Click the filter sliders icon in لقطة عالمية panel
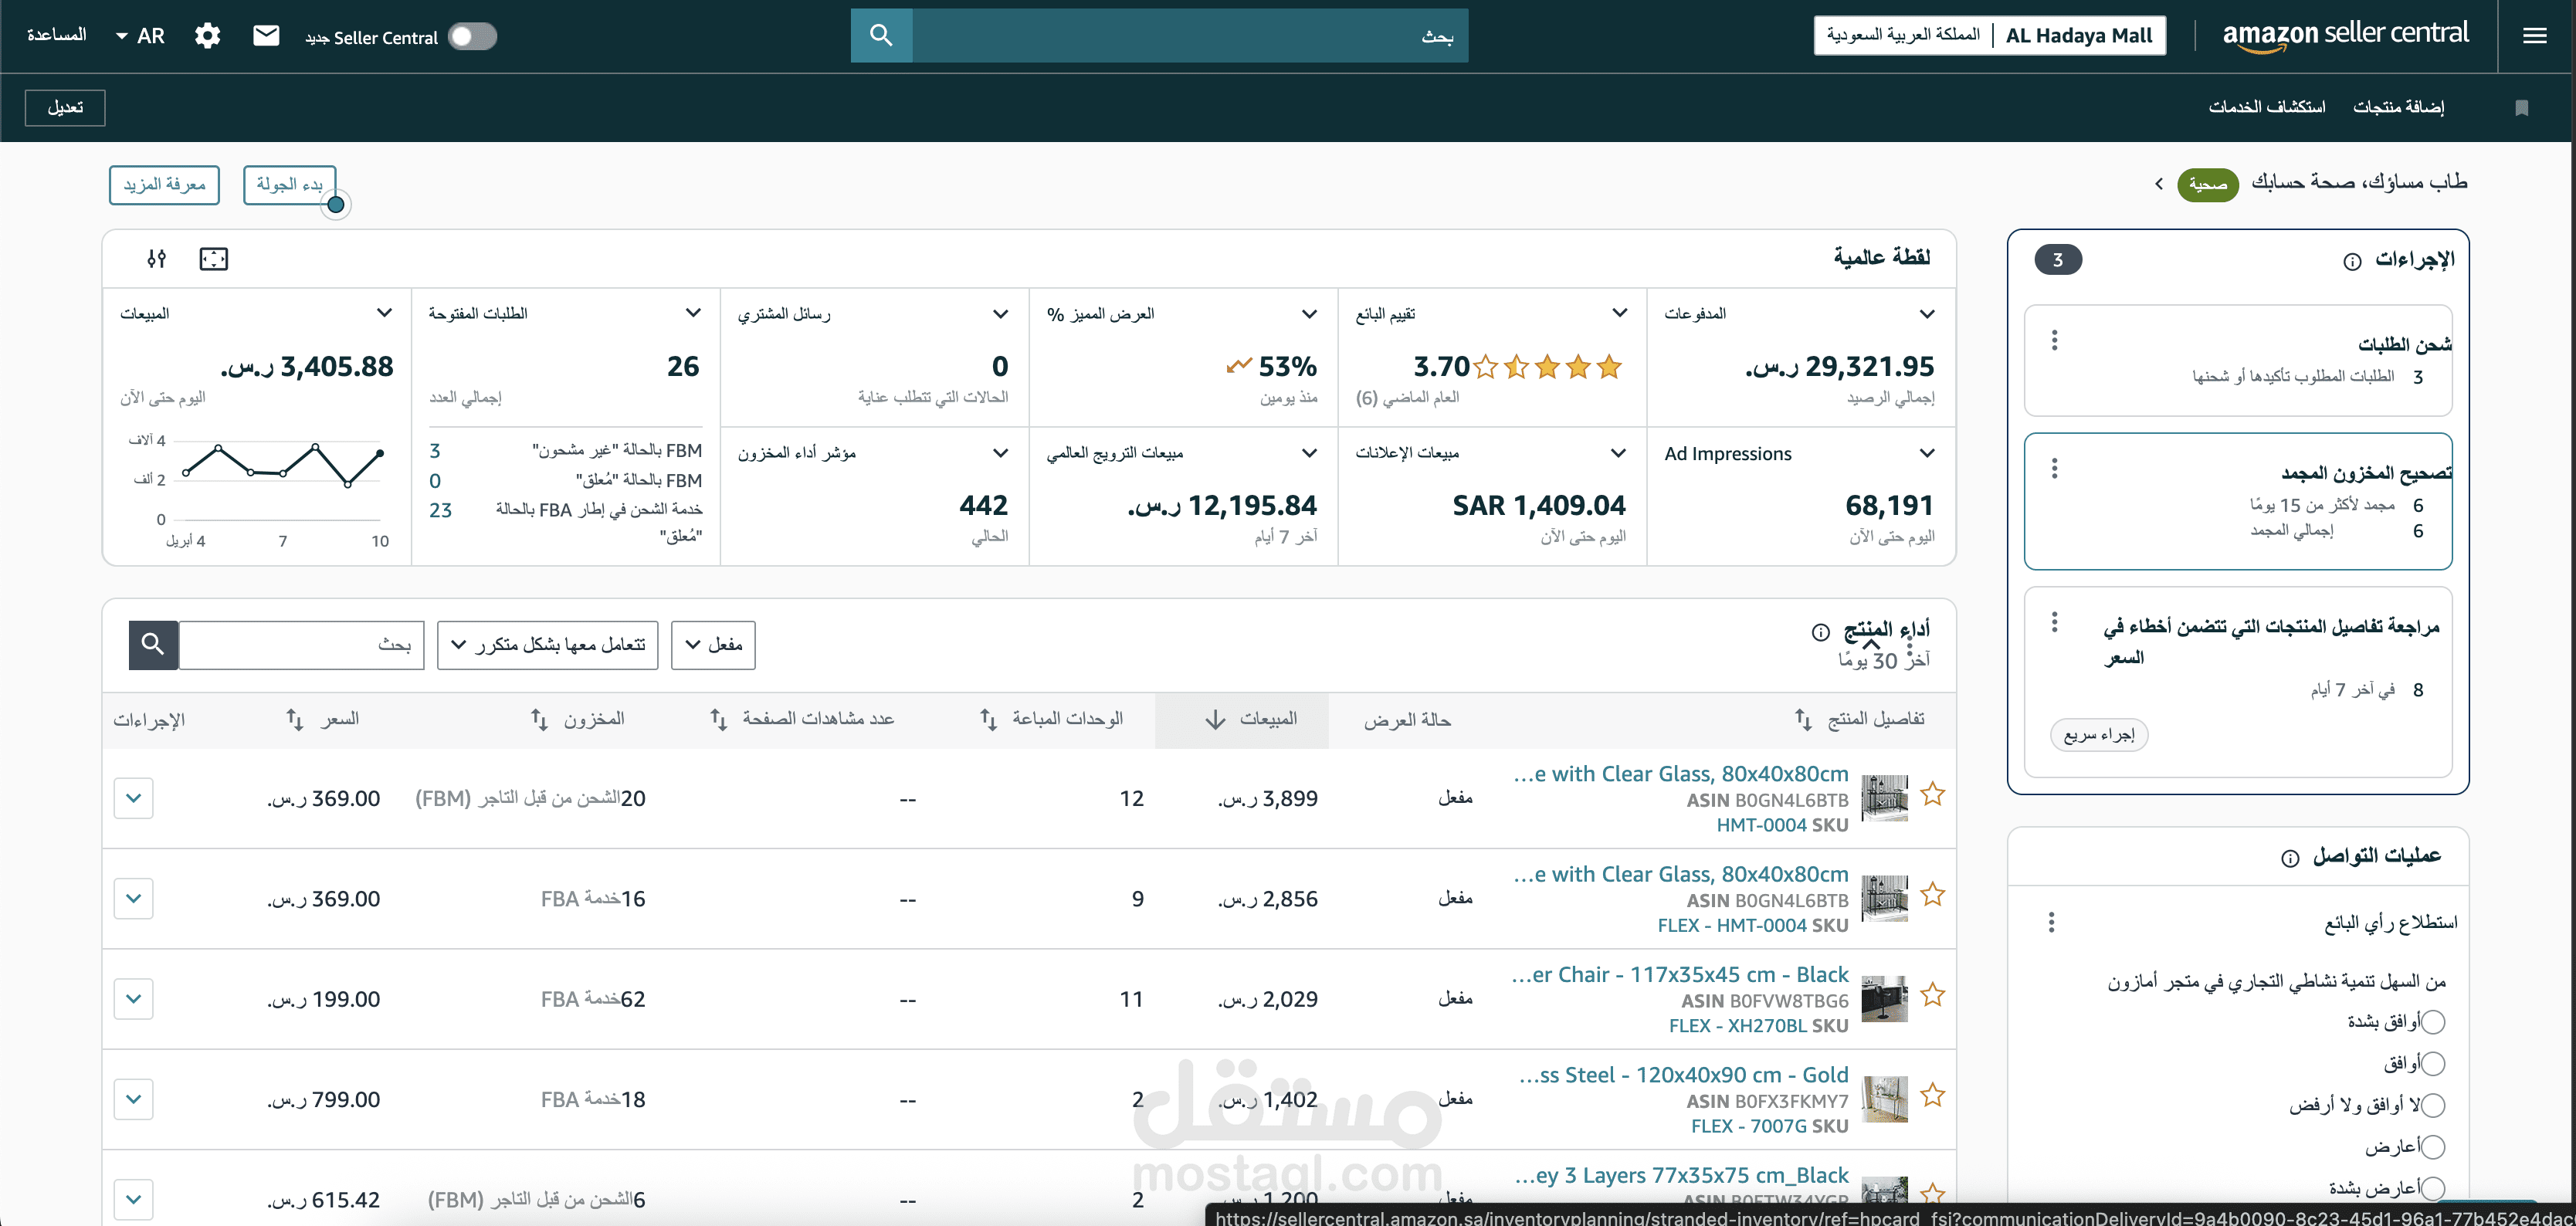 [156, 258]
